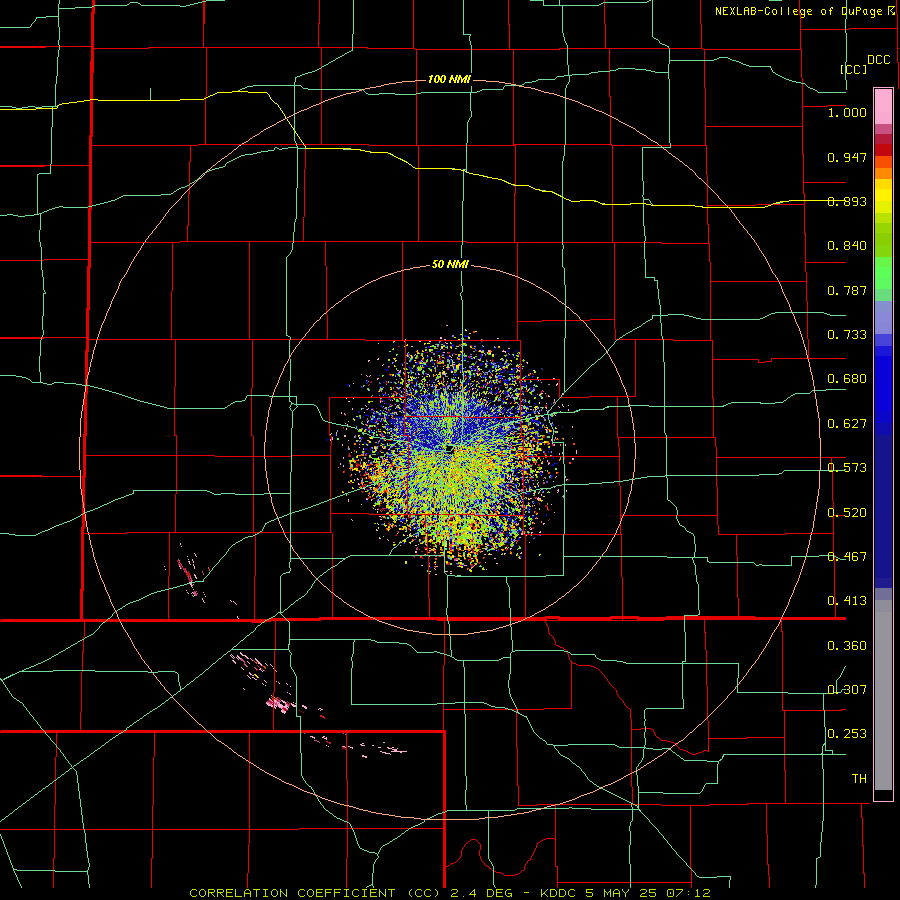The height and width of the screenshot is (900, 900).
Task: Select the [CC] units label
Action: (x=853, y=69)
